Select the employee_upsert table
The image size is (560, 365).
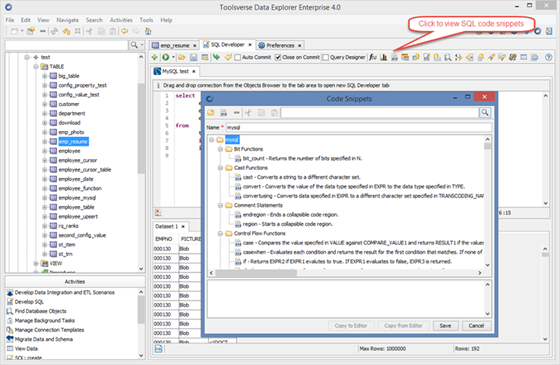tap(78, 216)
